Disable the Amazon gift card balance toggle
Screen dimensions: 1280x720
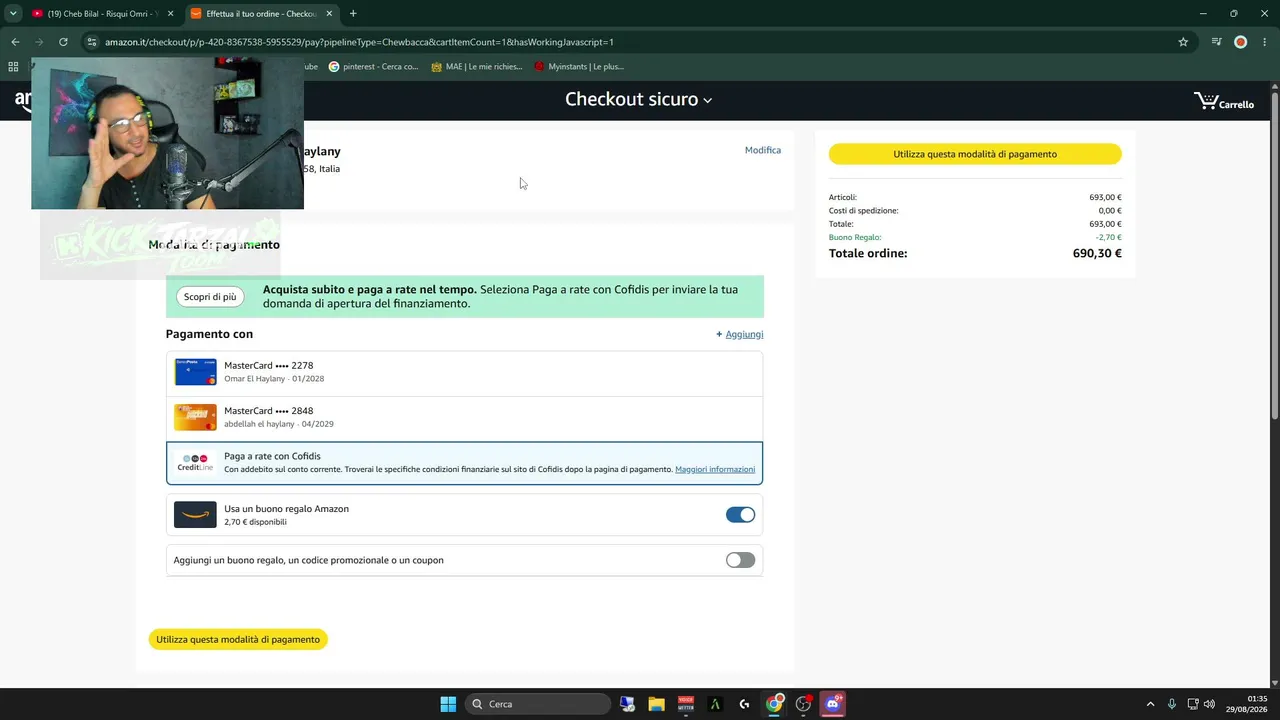(740, 515)
